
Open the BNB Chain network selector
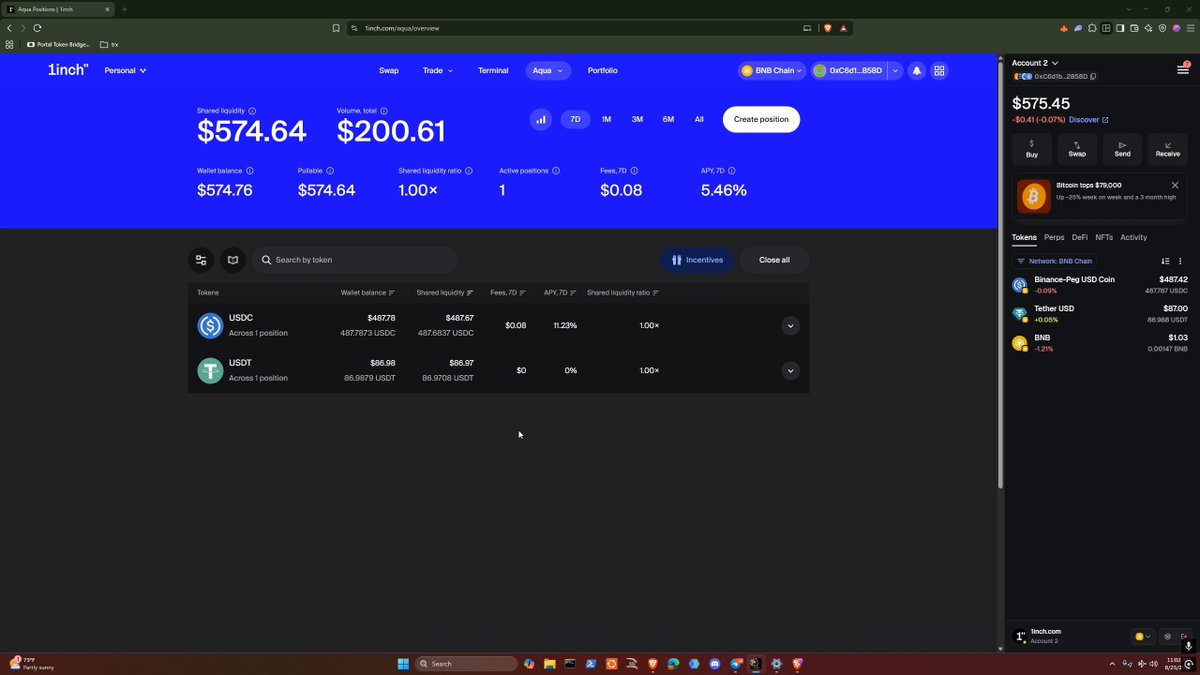coord(772,71)
